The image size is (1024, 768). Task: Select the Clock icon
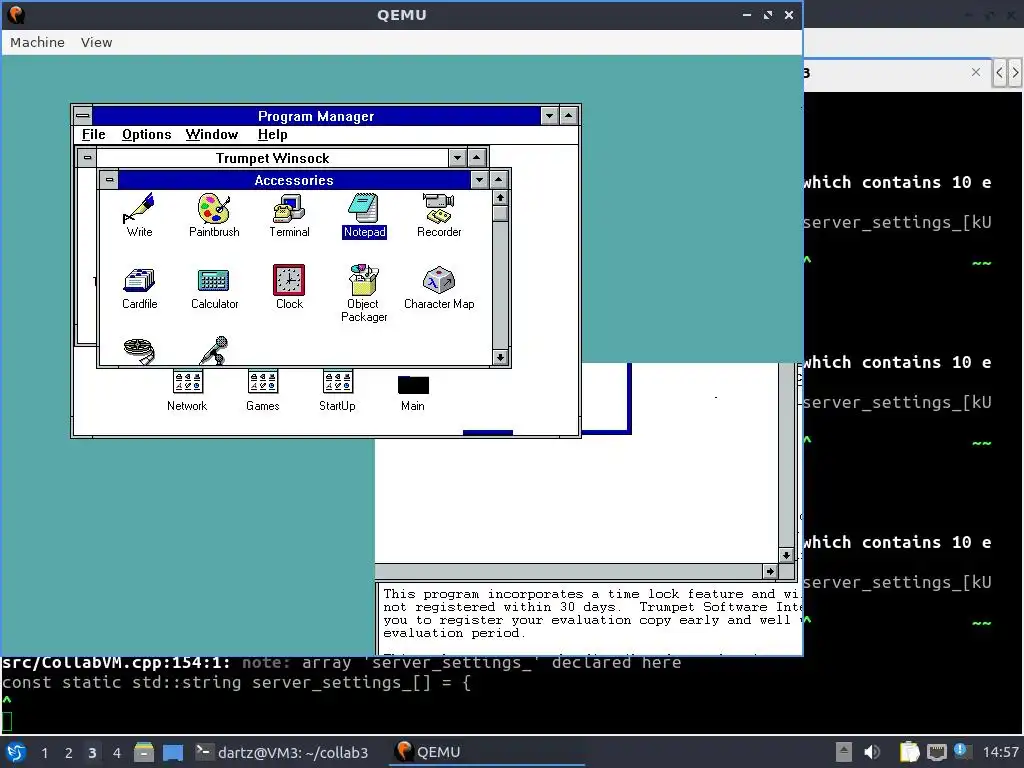pyautogui.click(x=289, y=287)
